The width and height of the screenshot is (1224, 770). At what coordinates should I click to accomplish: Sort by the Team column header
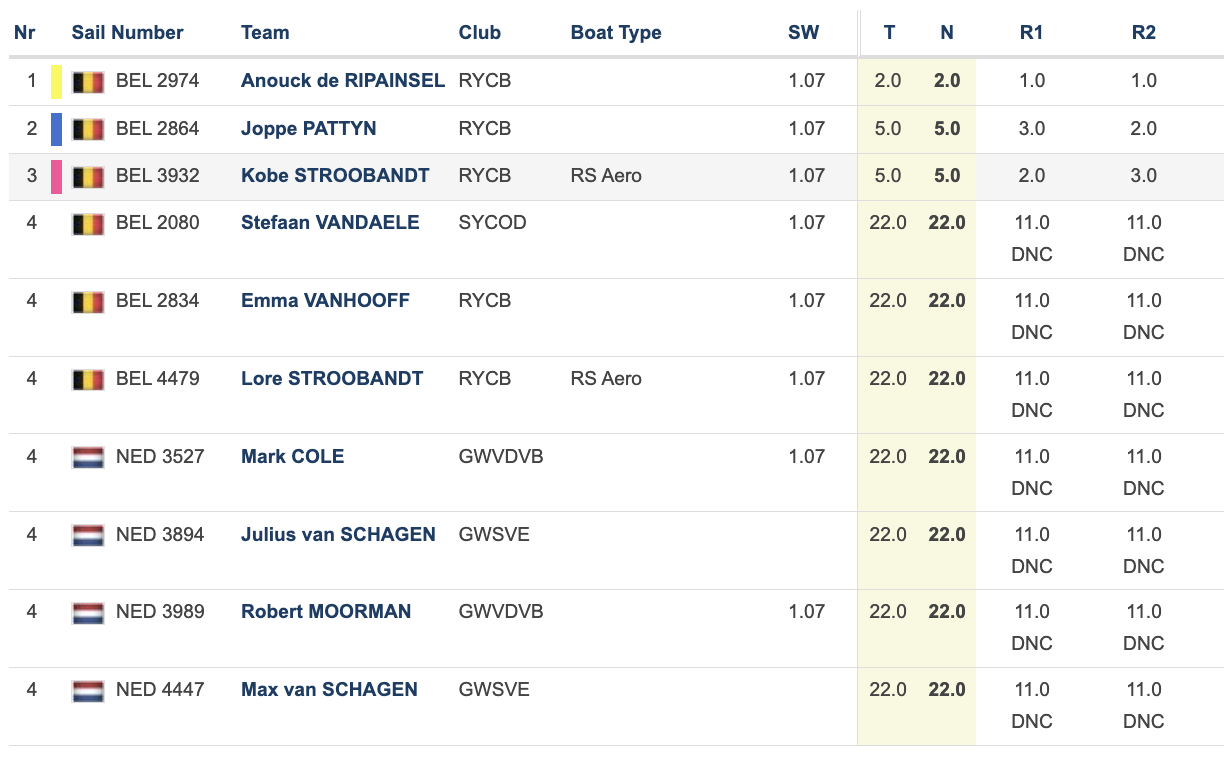[265, 32]
